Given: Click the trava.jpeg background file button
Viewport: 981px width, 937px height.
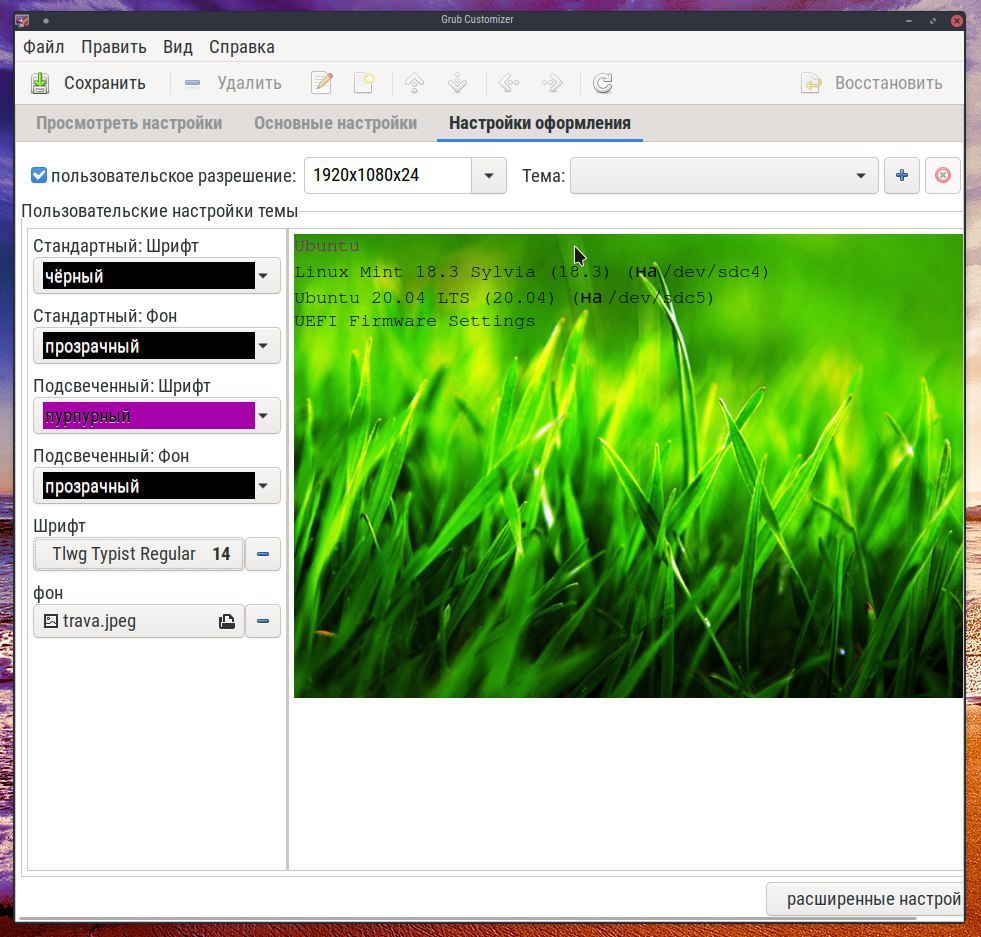Looking at the screenshot, I should (139, 621).
